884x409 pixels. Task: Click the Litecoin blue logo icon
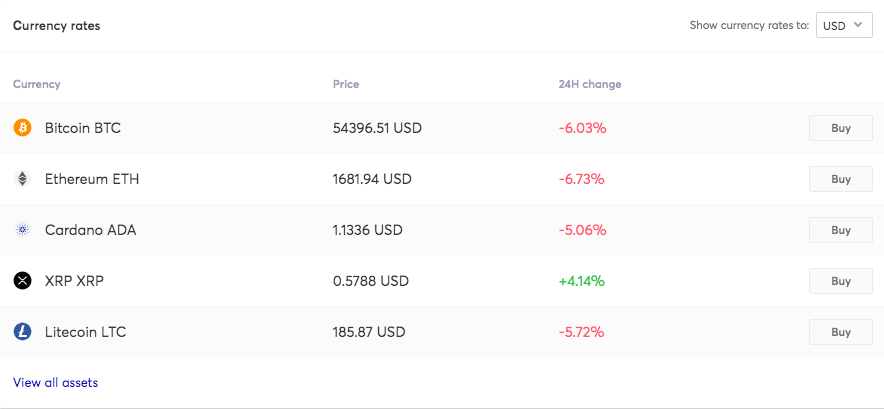pyautogui.click(x=22, y=332)
